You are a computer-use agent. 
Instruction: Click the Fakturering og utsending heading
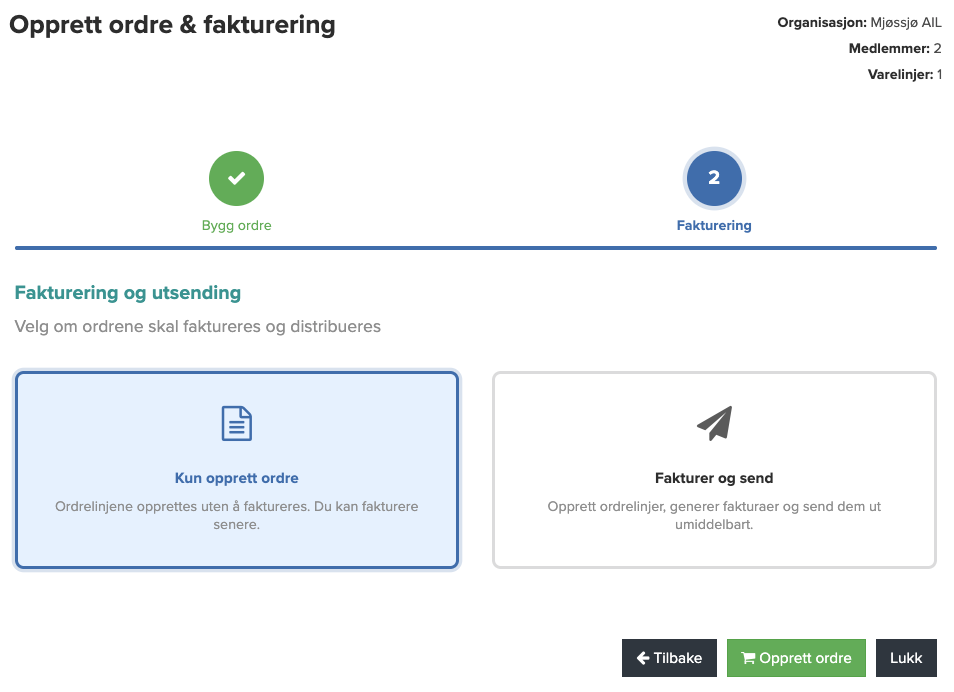(x=128, y=293)
